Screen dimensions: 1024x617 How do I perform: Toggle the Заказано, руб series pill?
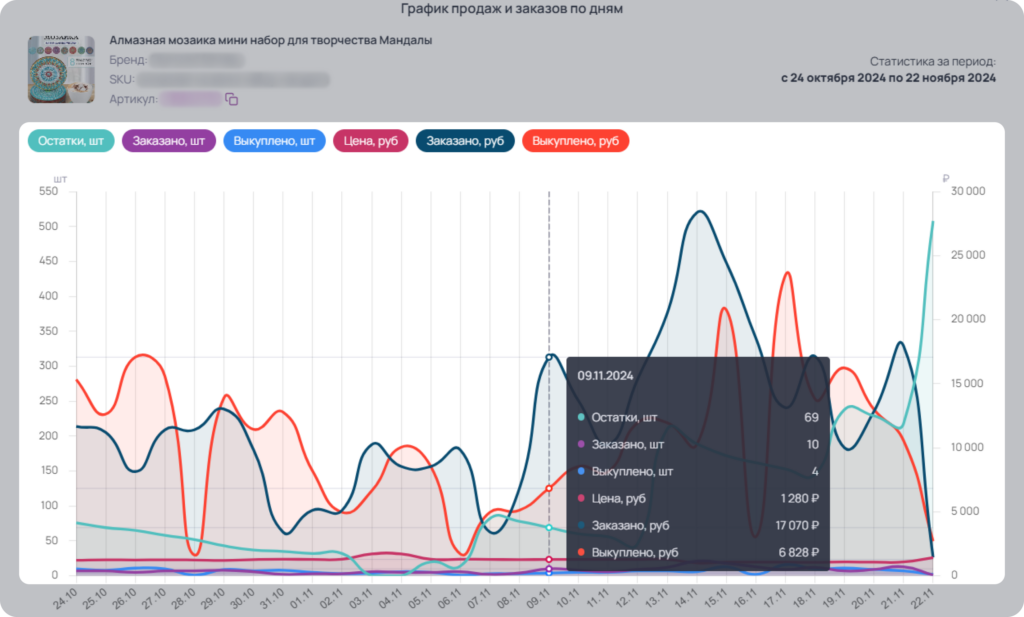(x=465, y=141)
